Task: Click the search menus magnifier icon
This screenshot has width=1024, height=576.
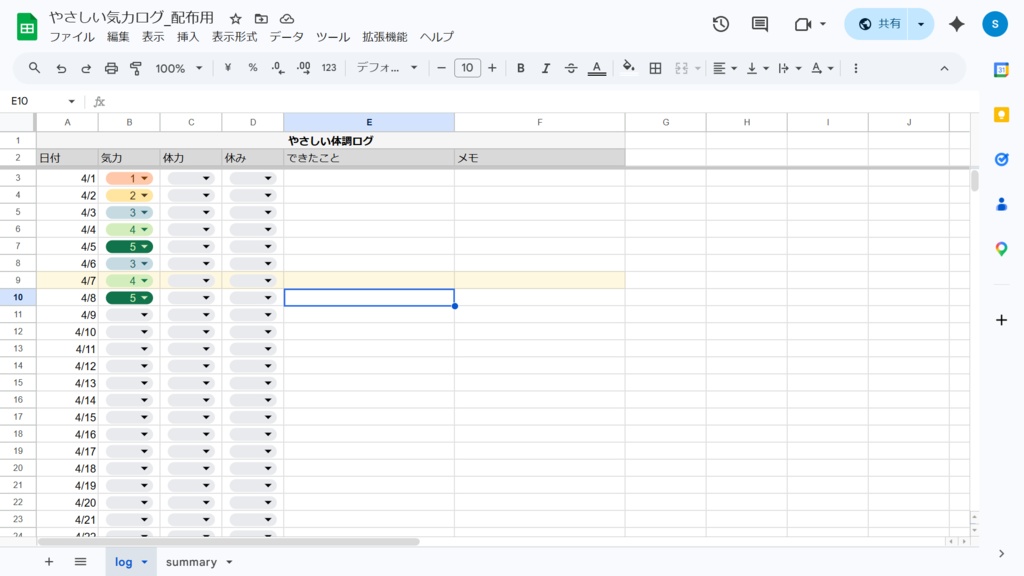Action: pos(34,68)
